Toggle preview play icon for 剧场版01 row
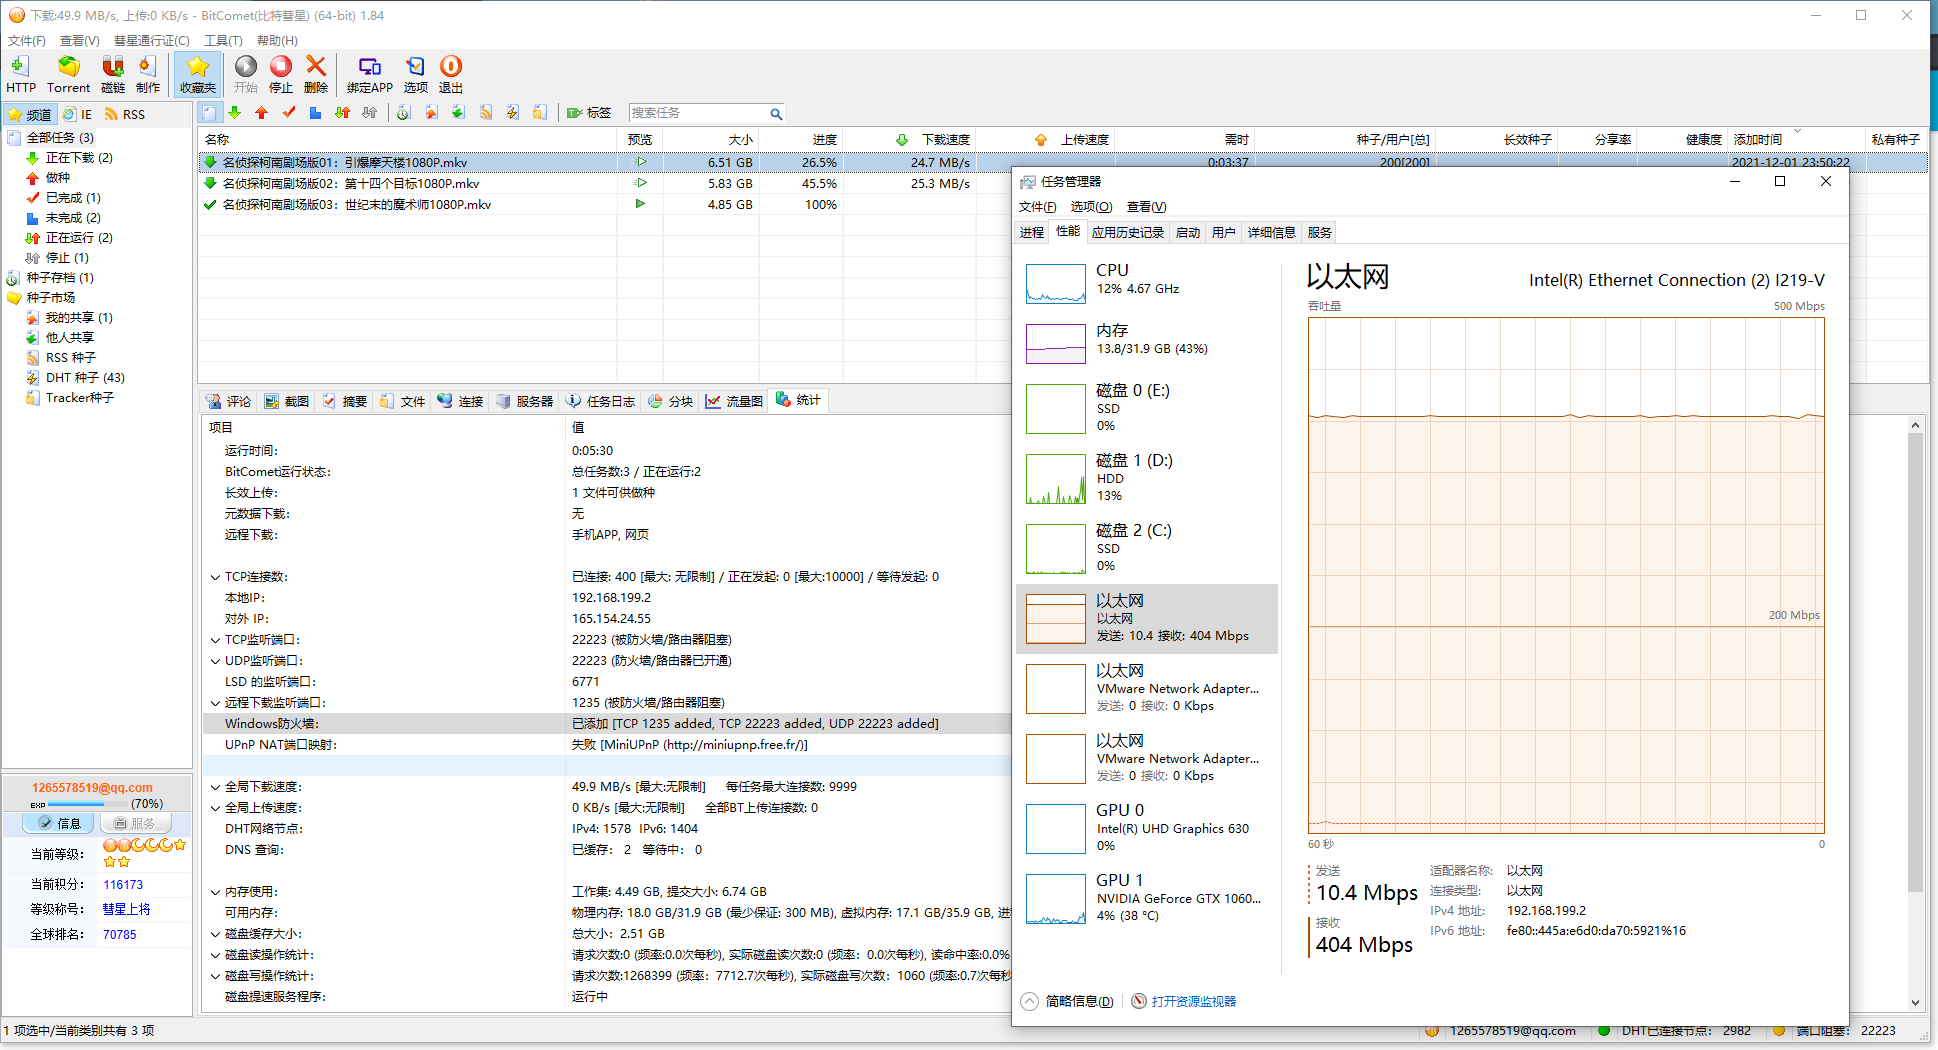Viewport: 1938px width, 1050px height. click(641, 162)
